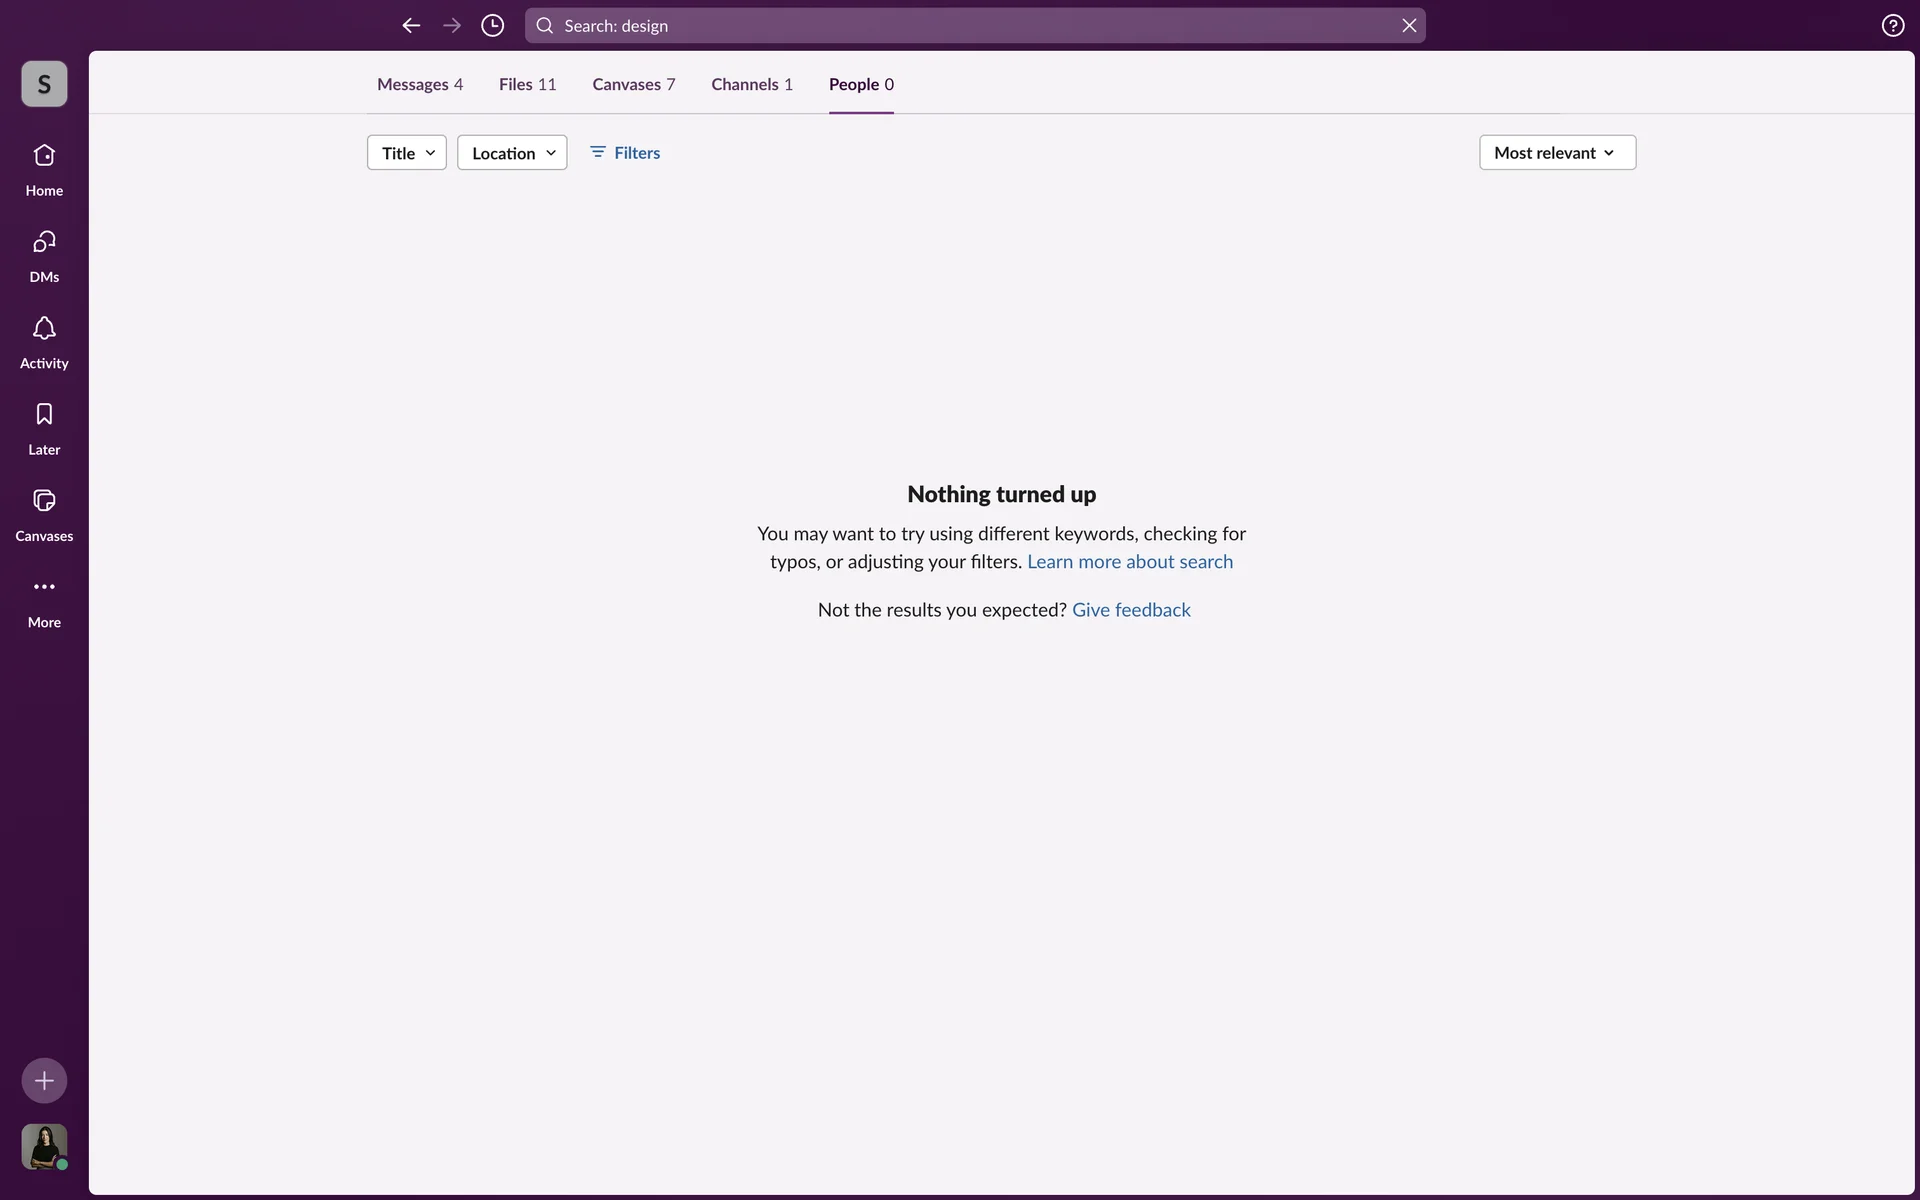Switch to the Messages tab
The image size is (1920, 1200).
pos(419,85)
